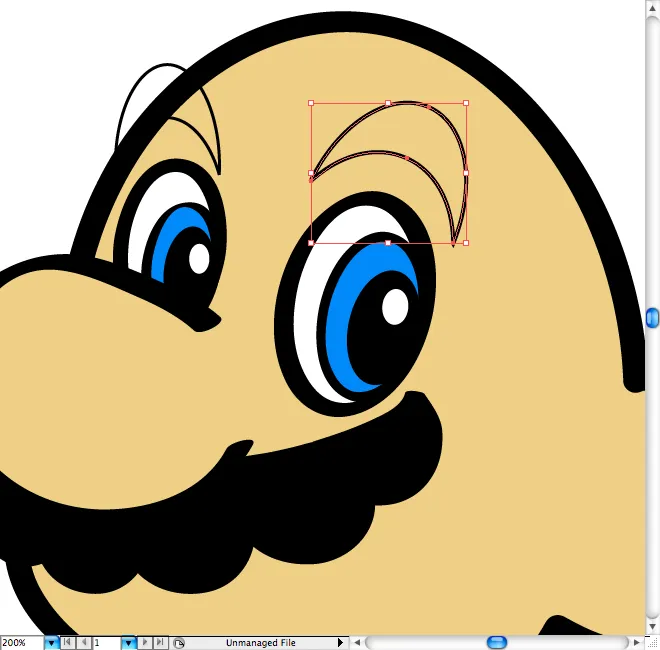Click the top-center bounding box handle

(388, 103)
